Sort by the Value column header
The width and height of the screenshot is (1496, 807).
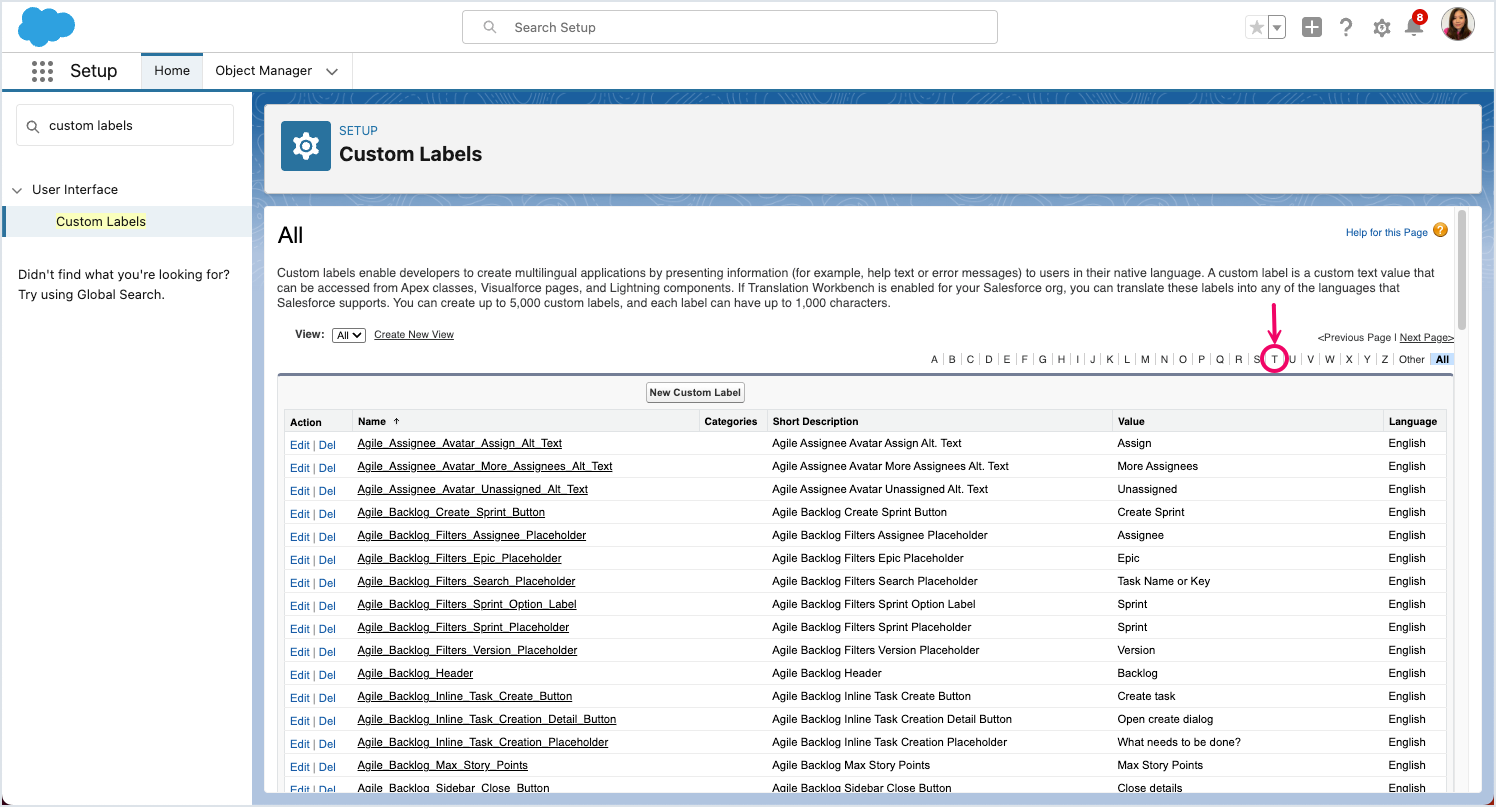coord(1131,422)
